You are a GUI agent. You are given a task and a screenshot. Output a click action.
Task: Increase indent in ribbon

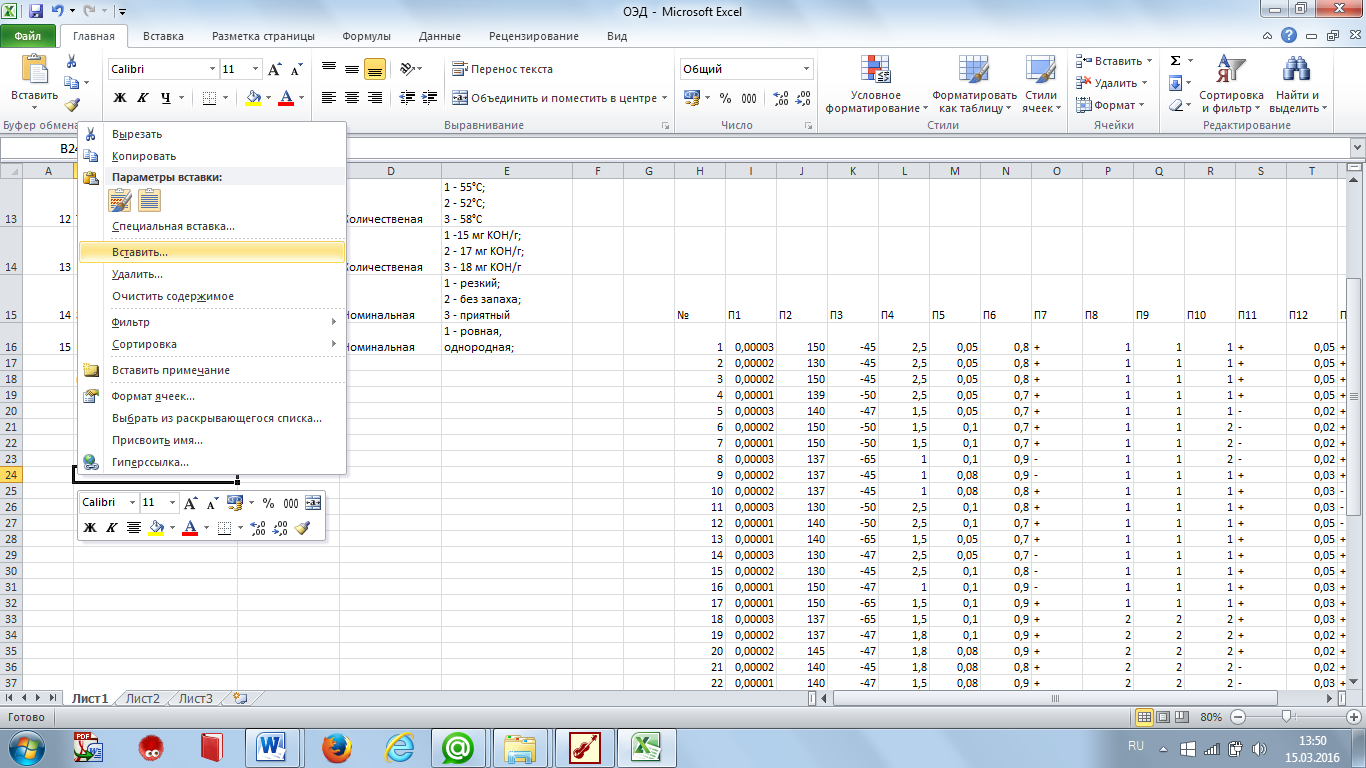tap(430, 98)
